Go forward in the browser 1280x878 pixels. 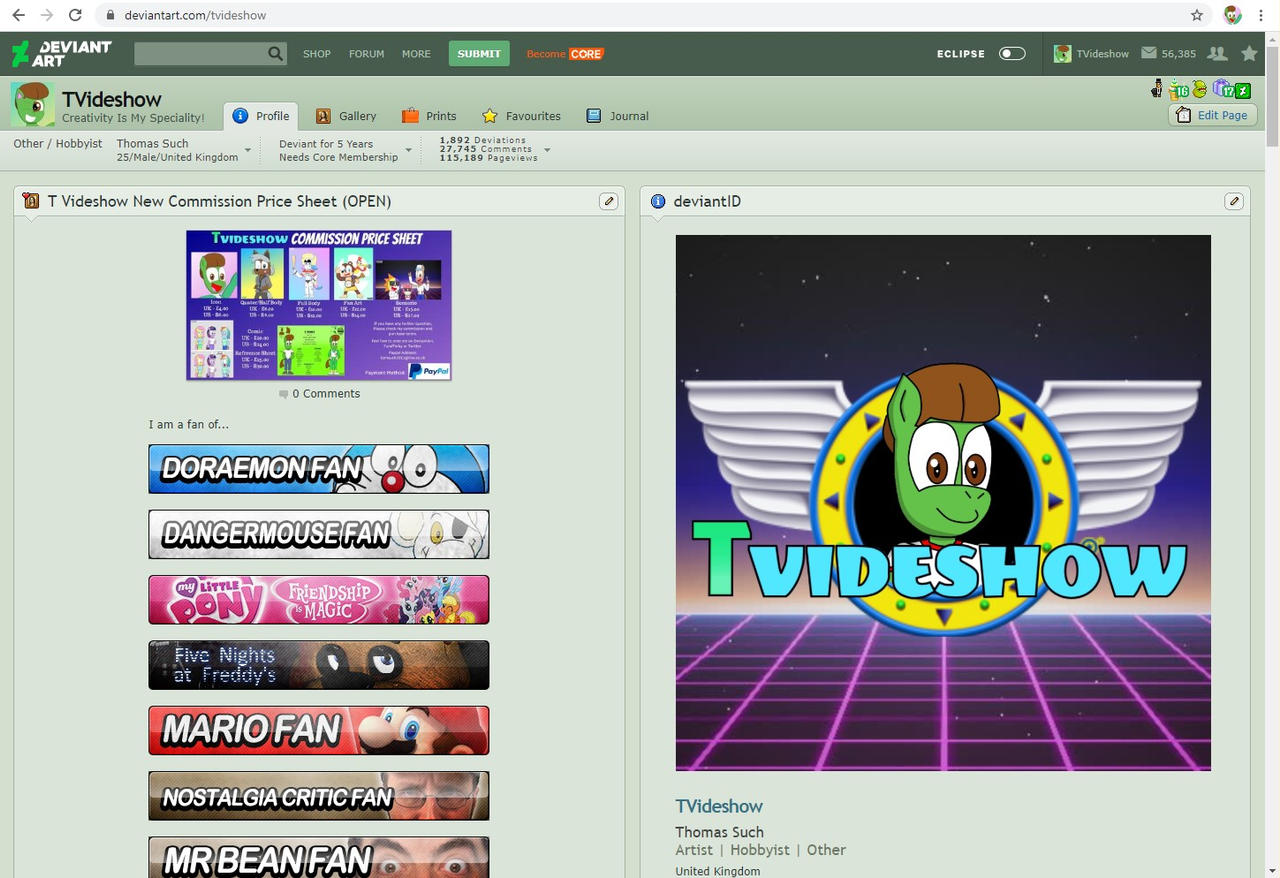(46, 15)
